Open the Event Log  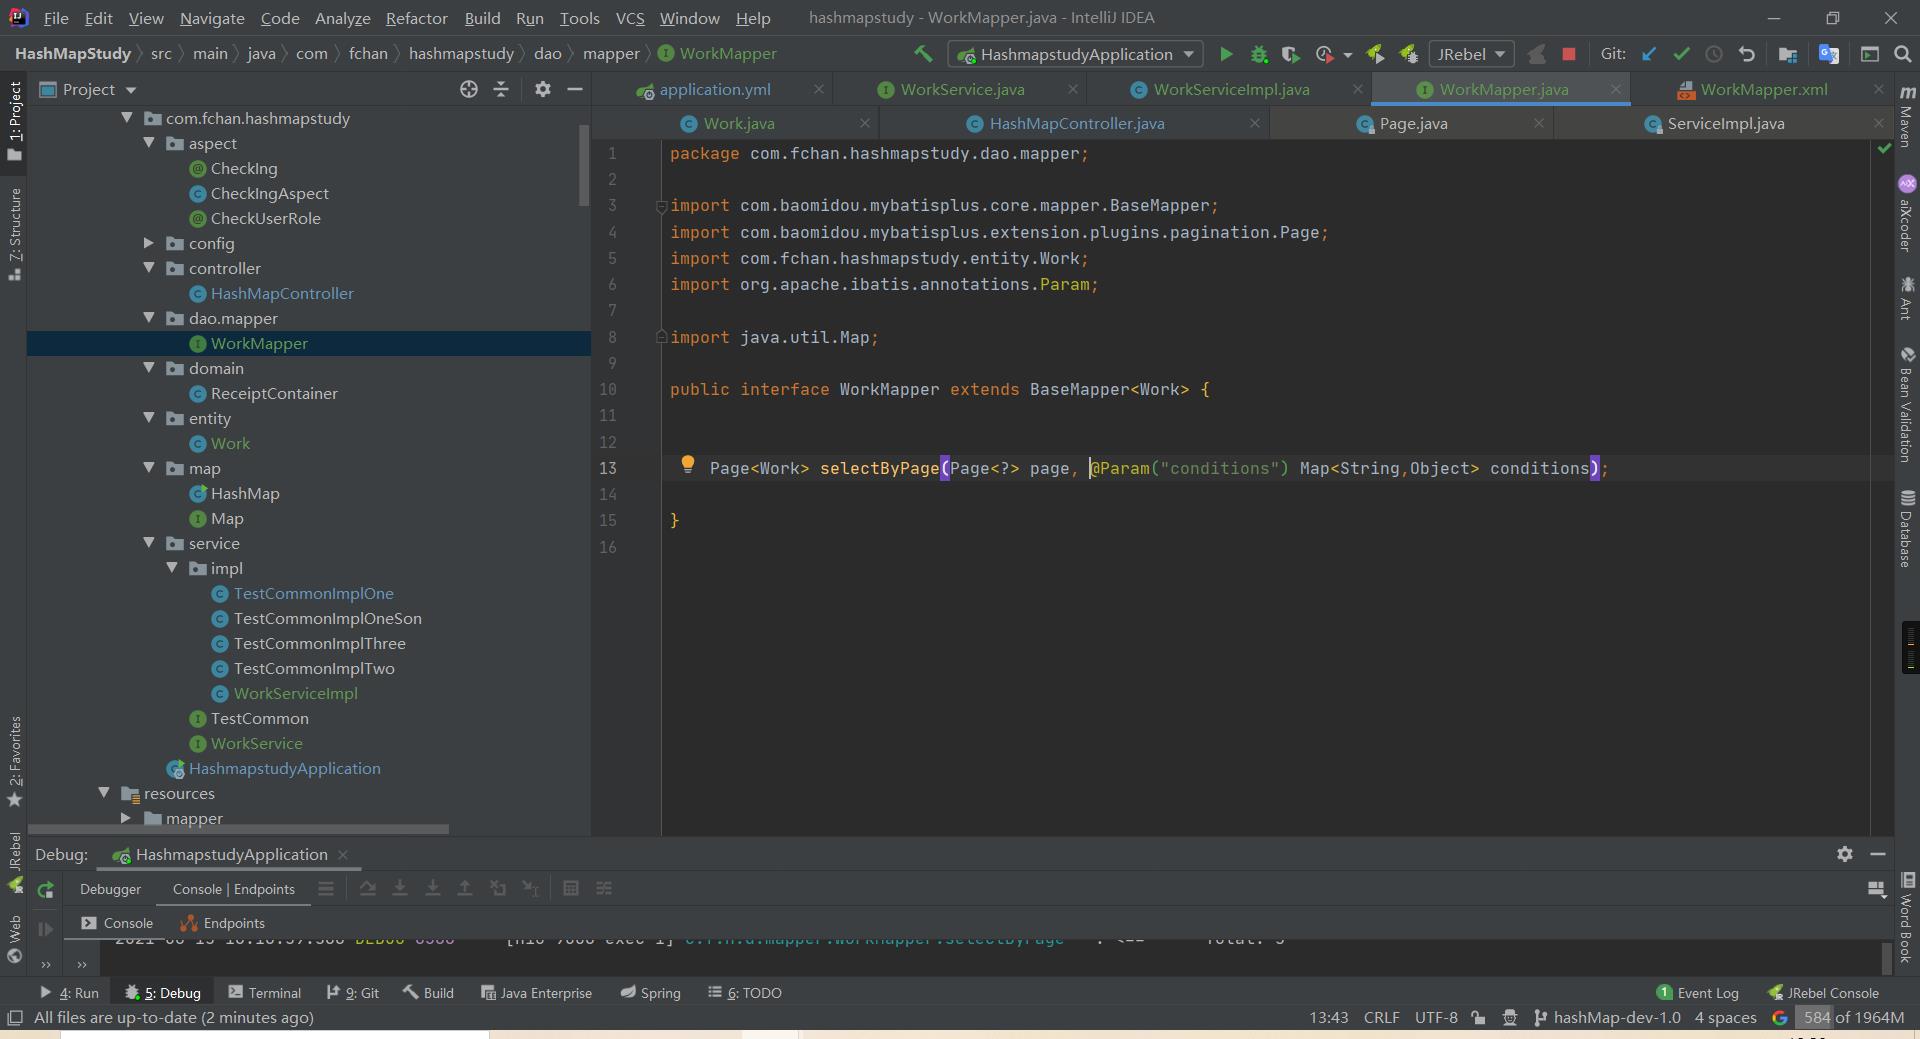(x=1697, y=993)
